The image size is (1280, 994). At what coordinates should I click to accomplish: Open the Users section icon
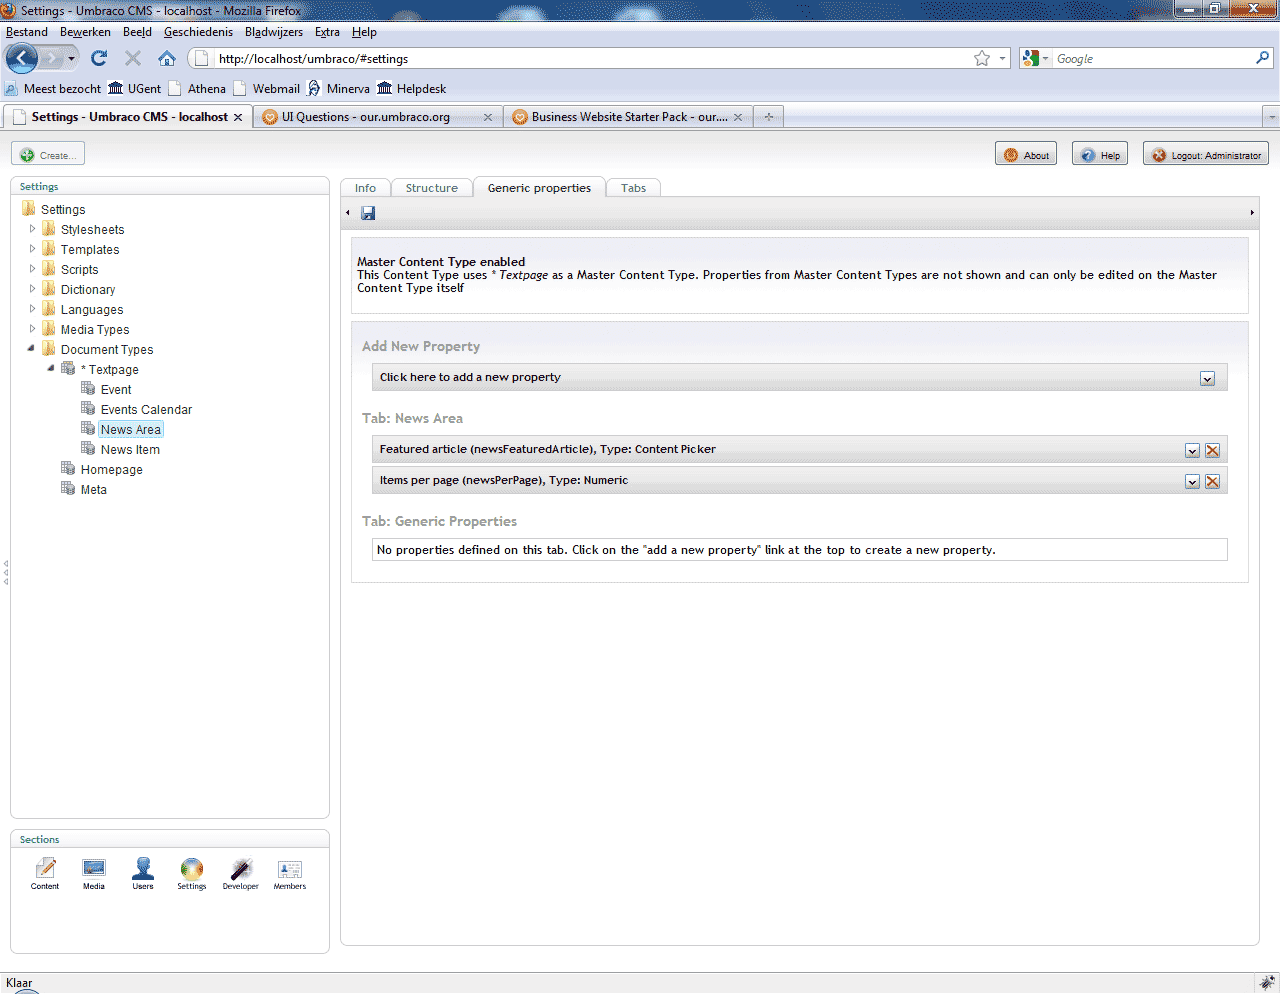[143, 872]
